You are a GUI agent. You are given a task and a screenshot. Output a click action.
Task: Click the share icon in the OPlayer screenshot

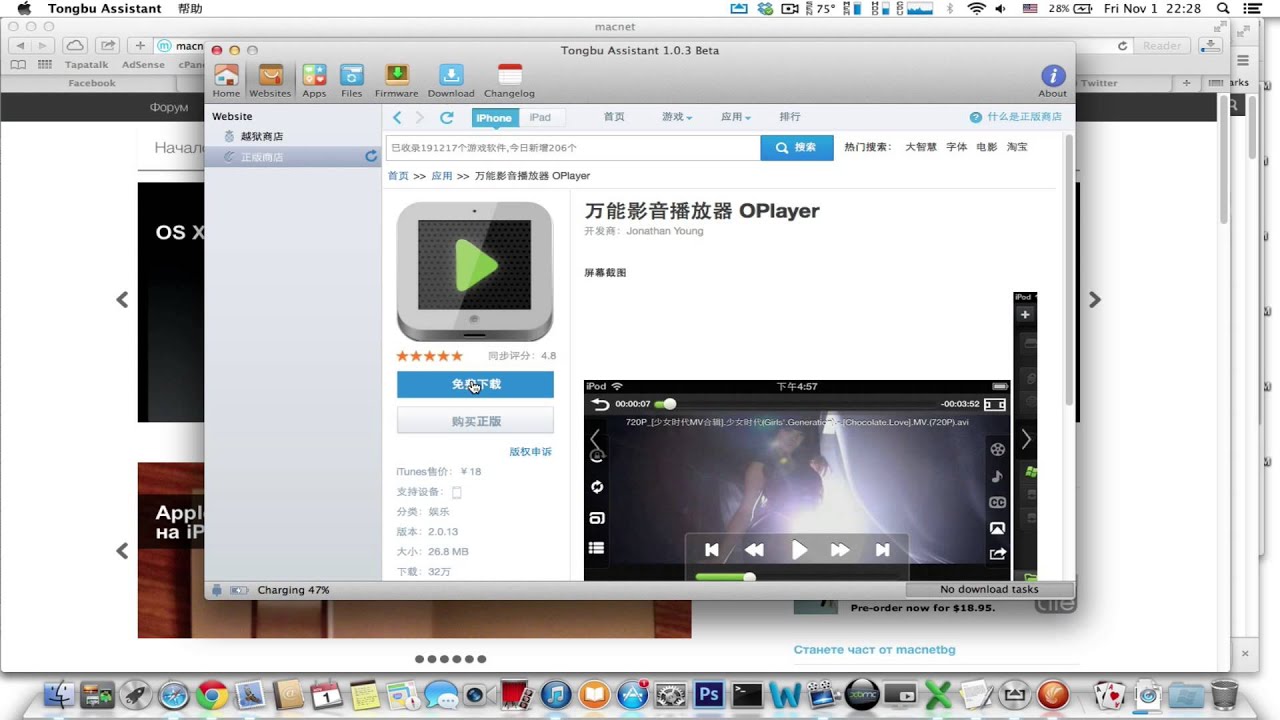997,554
